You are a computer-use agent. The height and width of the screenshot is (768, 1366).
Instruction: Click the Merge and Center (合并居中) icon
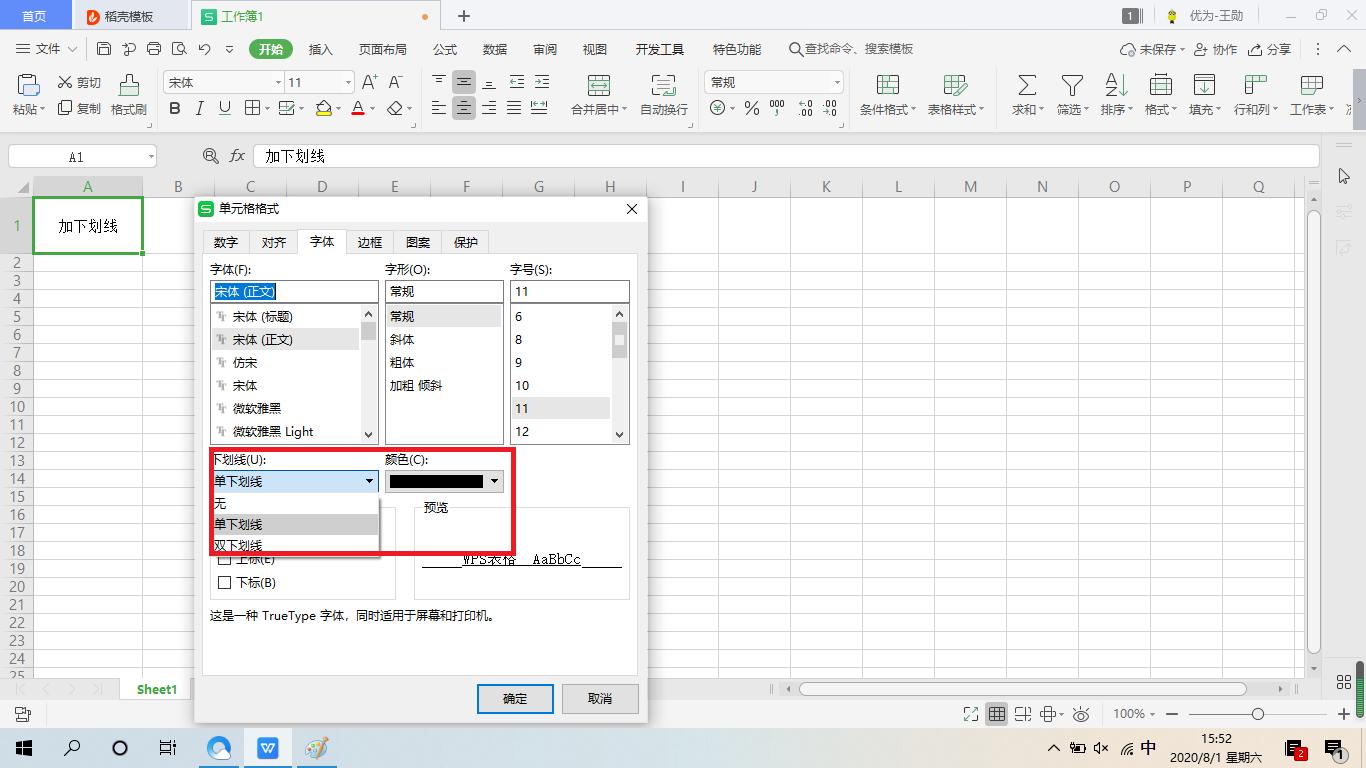point(598,86)
